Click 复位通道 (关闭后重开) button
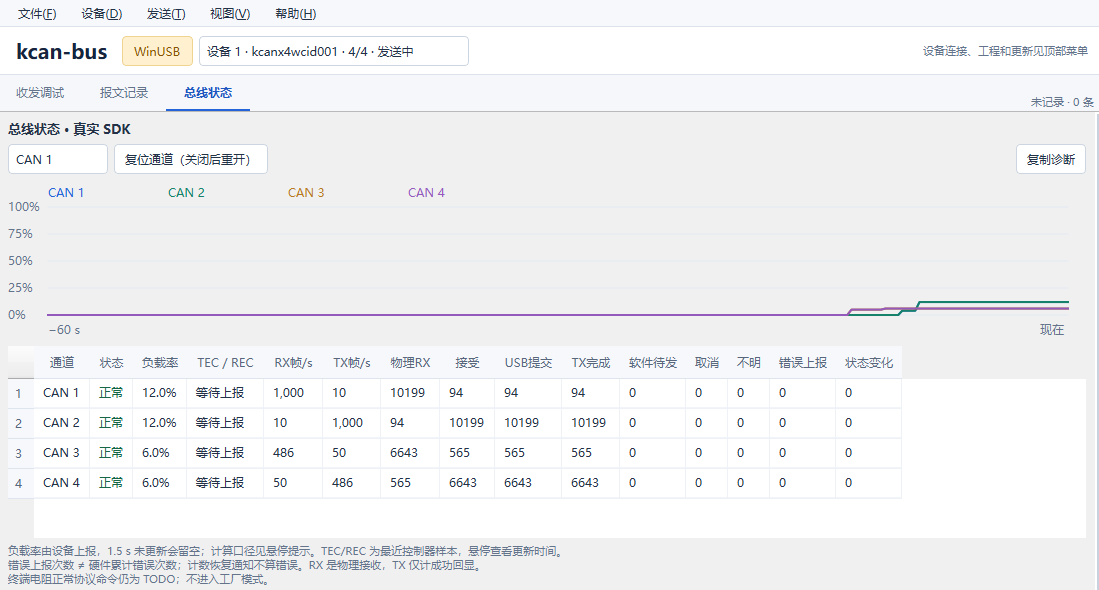Image resolution: width=1099 pixels, height=590 pixels. click(191, 159)
